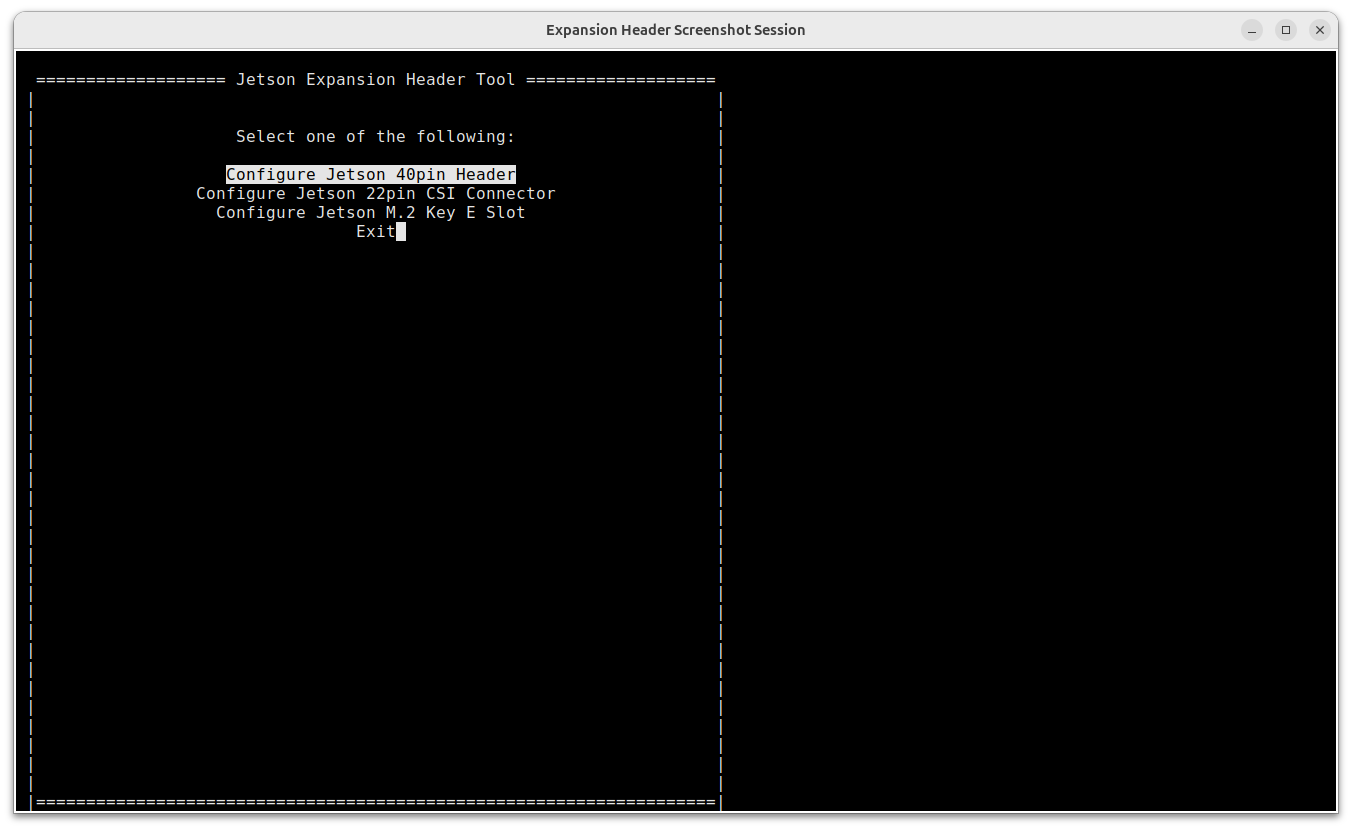Open Configure Jetson M.2 Key E Slot
Viewport: 1352px width, 830px height.
pyautogui.click(x=371, y=212)
